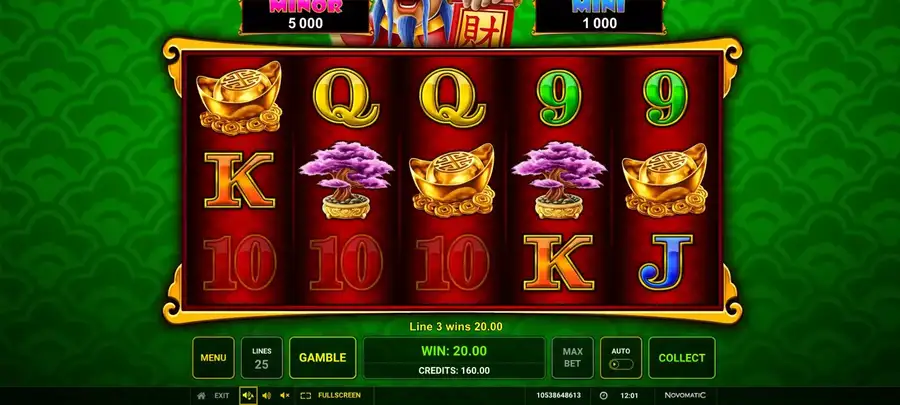The image size is (900, 405).
Task: Click the Minor 5 000 jackpot panel
Action: 305,16
